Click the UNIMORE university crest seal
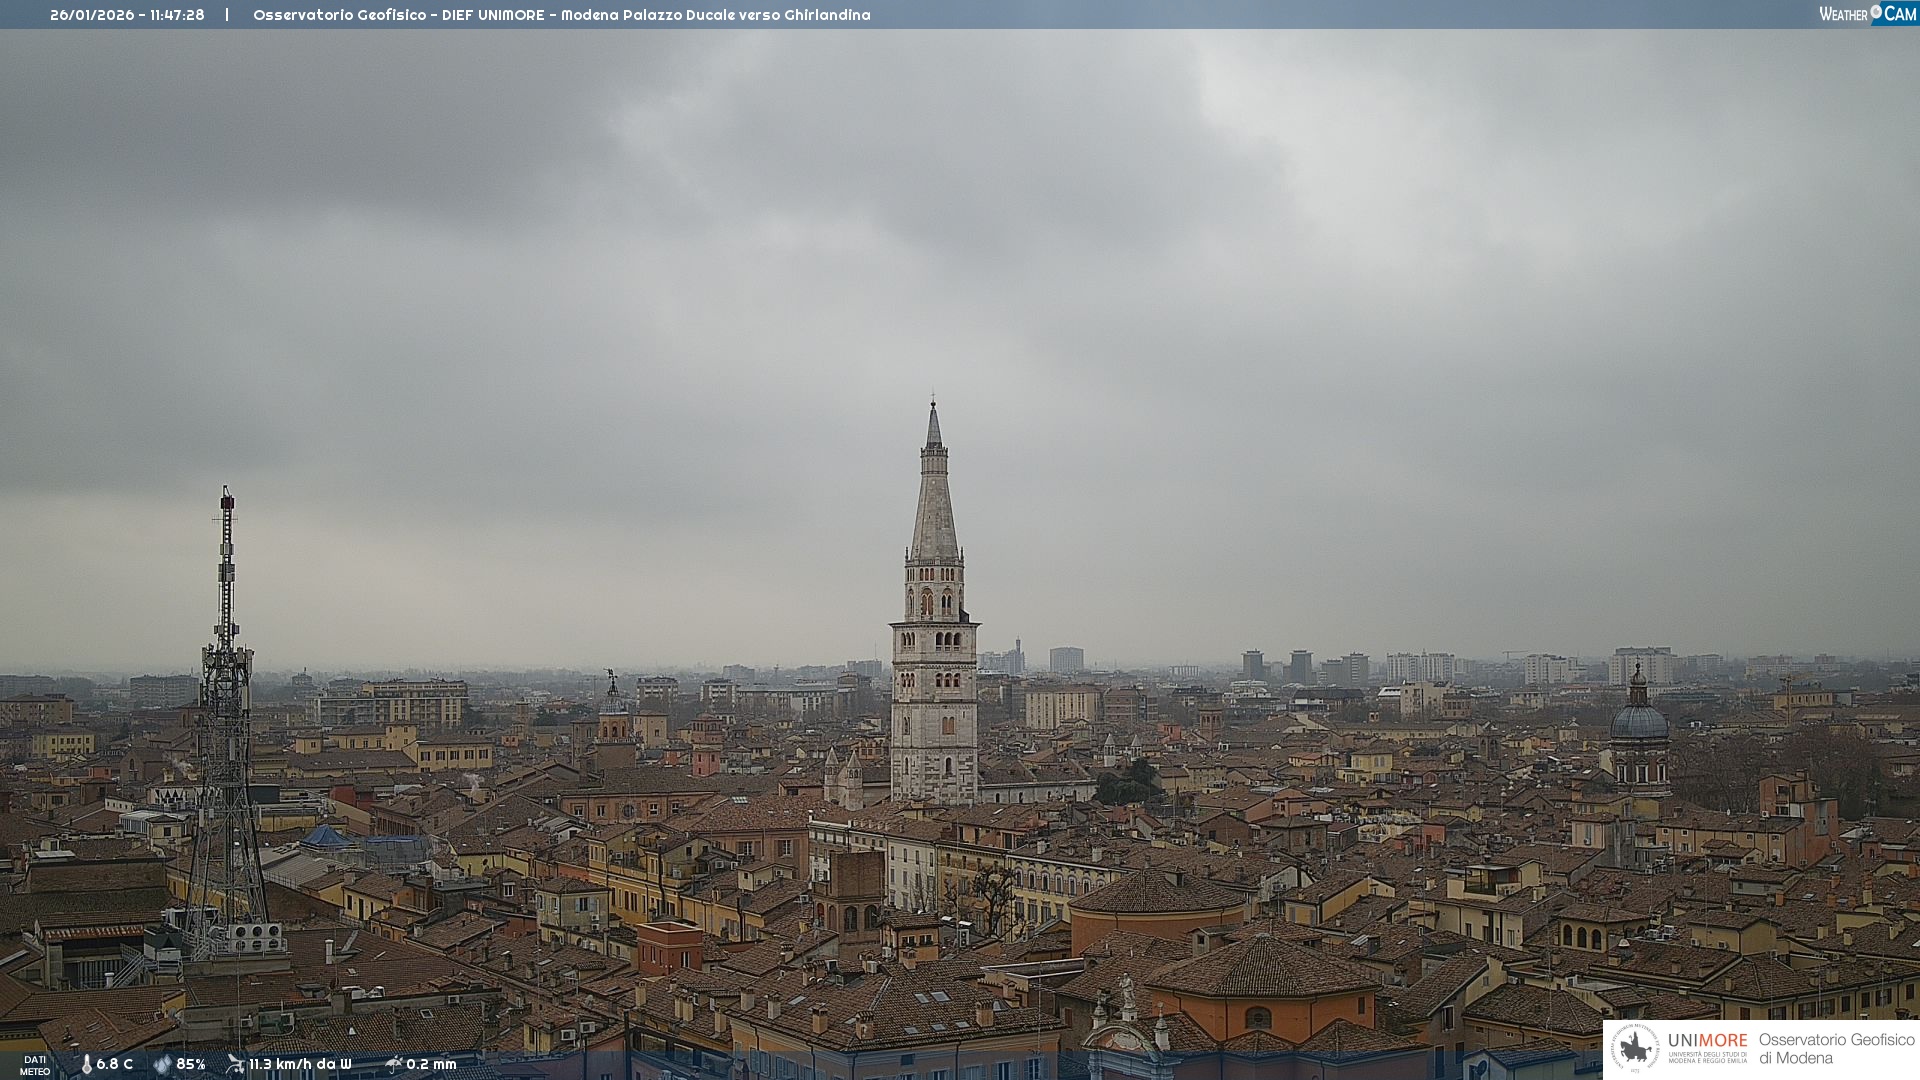This screenshot has width=1920, height=1080. tap(1635, 1048)
